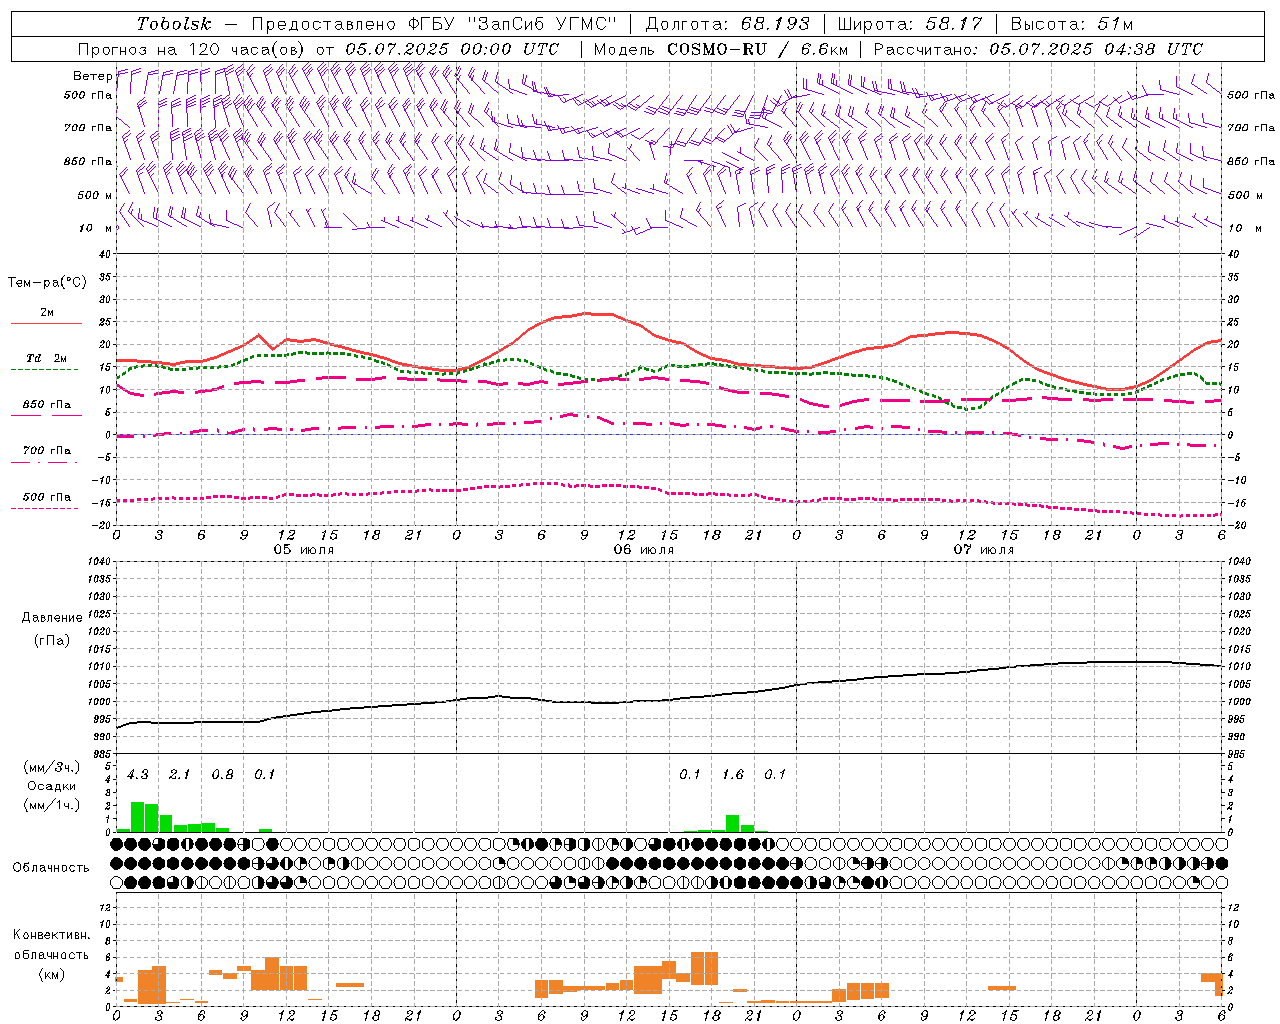1280x1024 pixels.
Task: Click "Прогноз на 120 часа(ов)" forecast text
Action: [x=193, y=49]
